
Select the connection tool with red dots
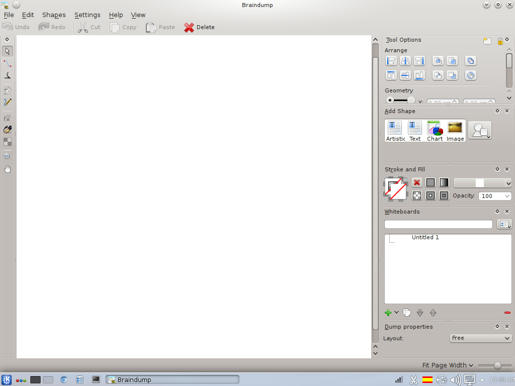[7, 63]
